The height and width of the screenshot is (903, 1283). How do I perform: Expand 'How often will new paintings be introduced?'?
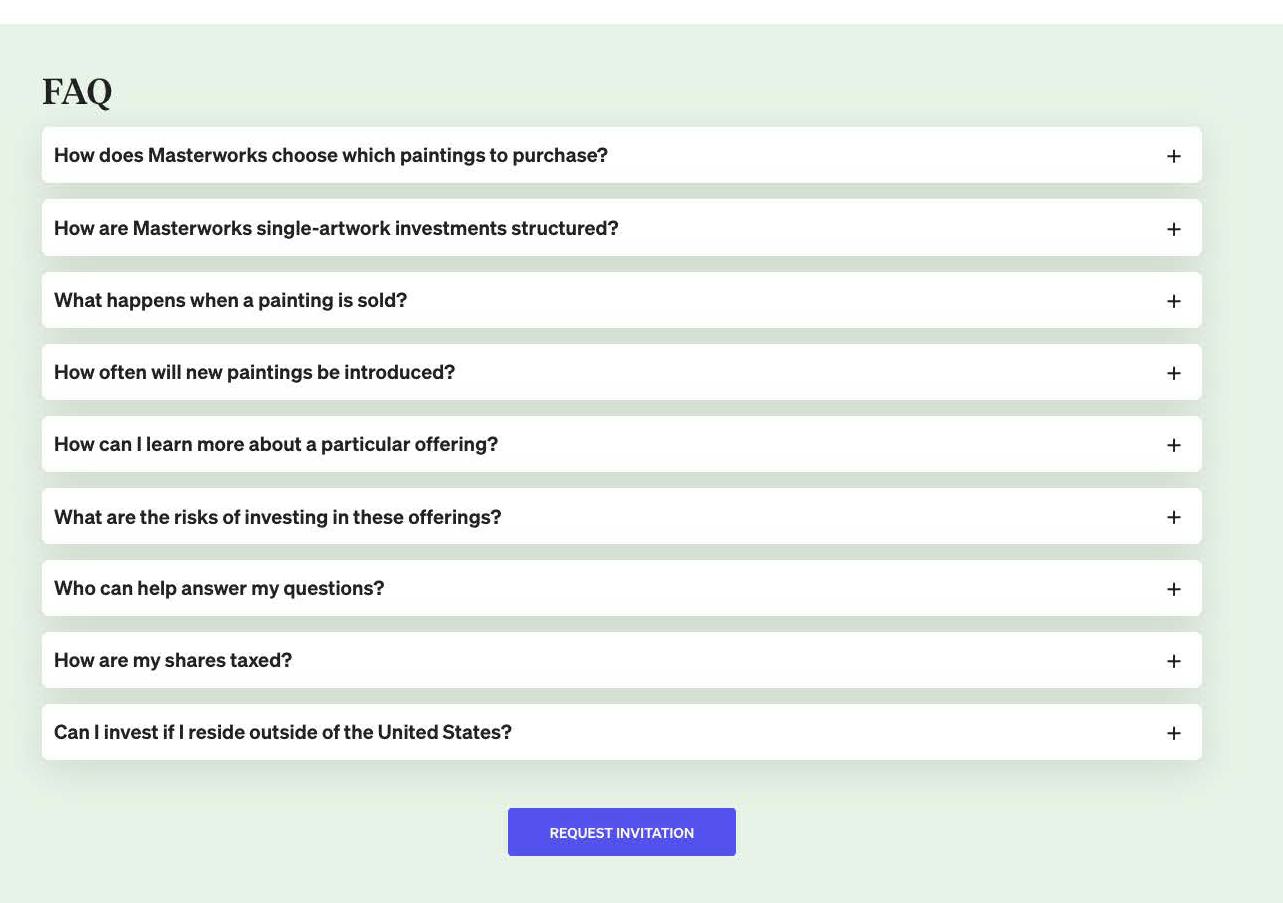(x=254, y=372)
